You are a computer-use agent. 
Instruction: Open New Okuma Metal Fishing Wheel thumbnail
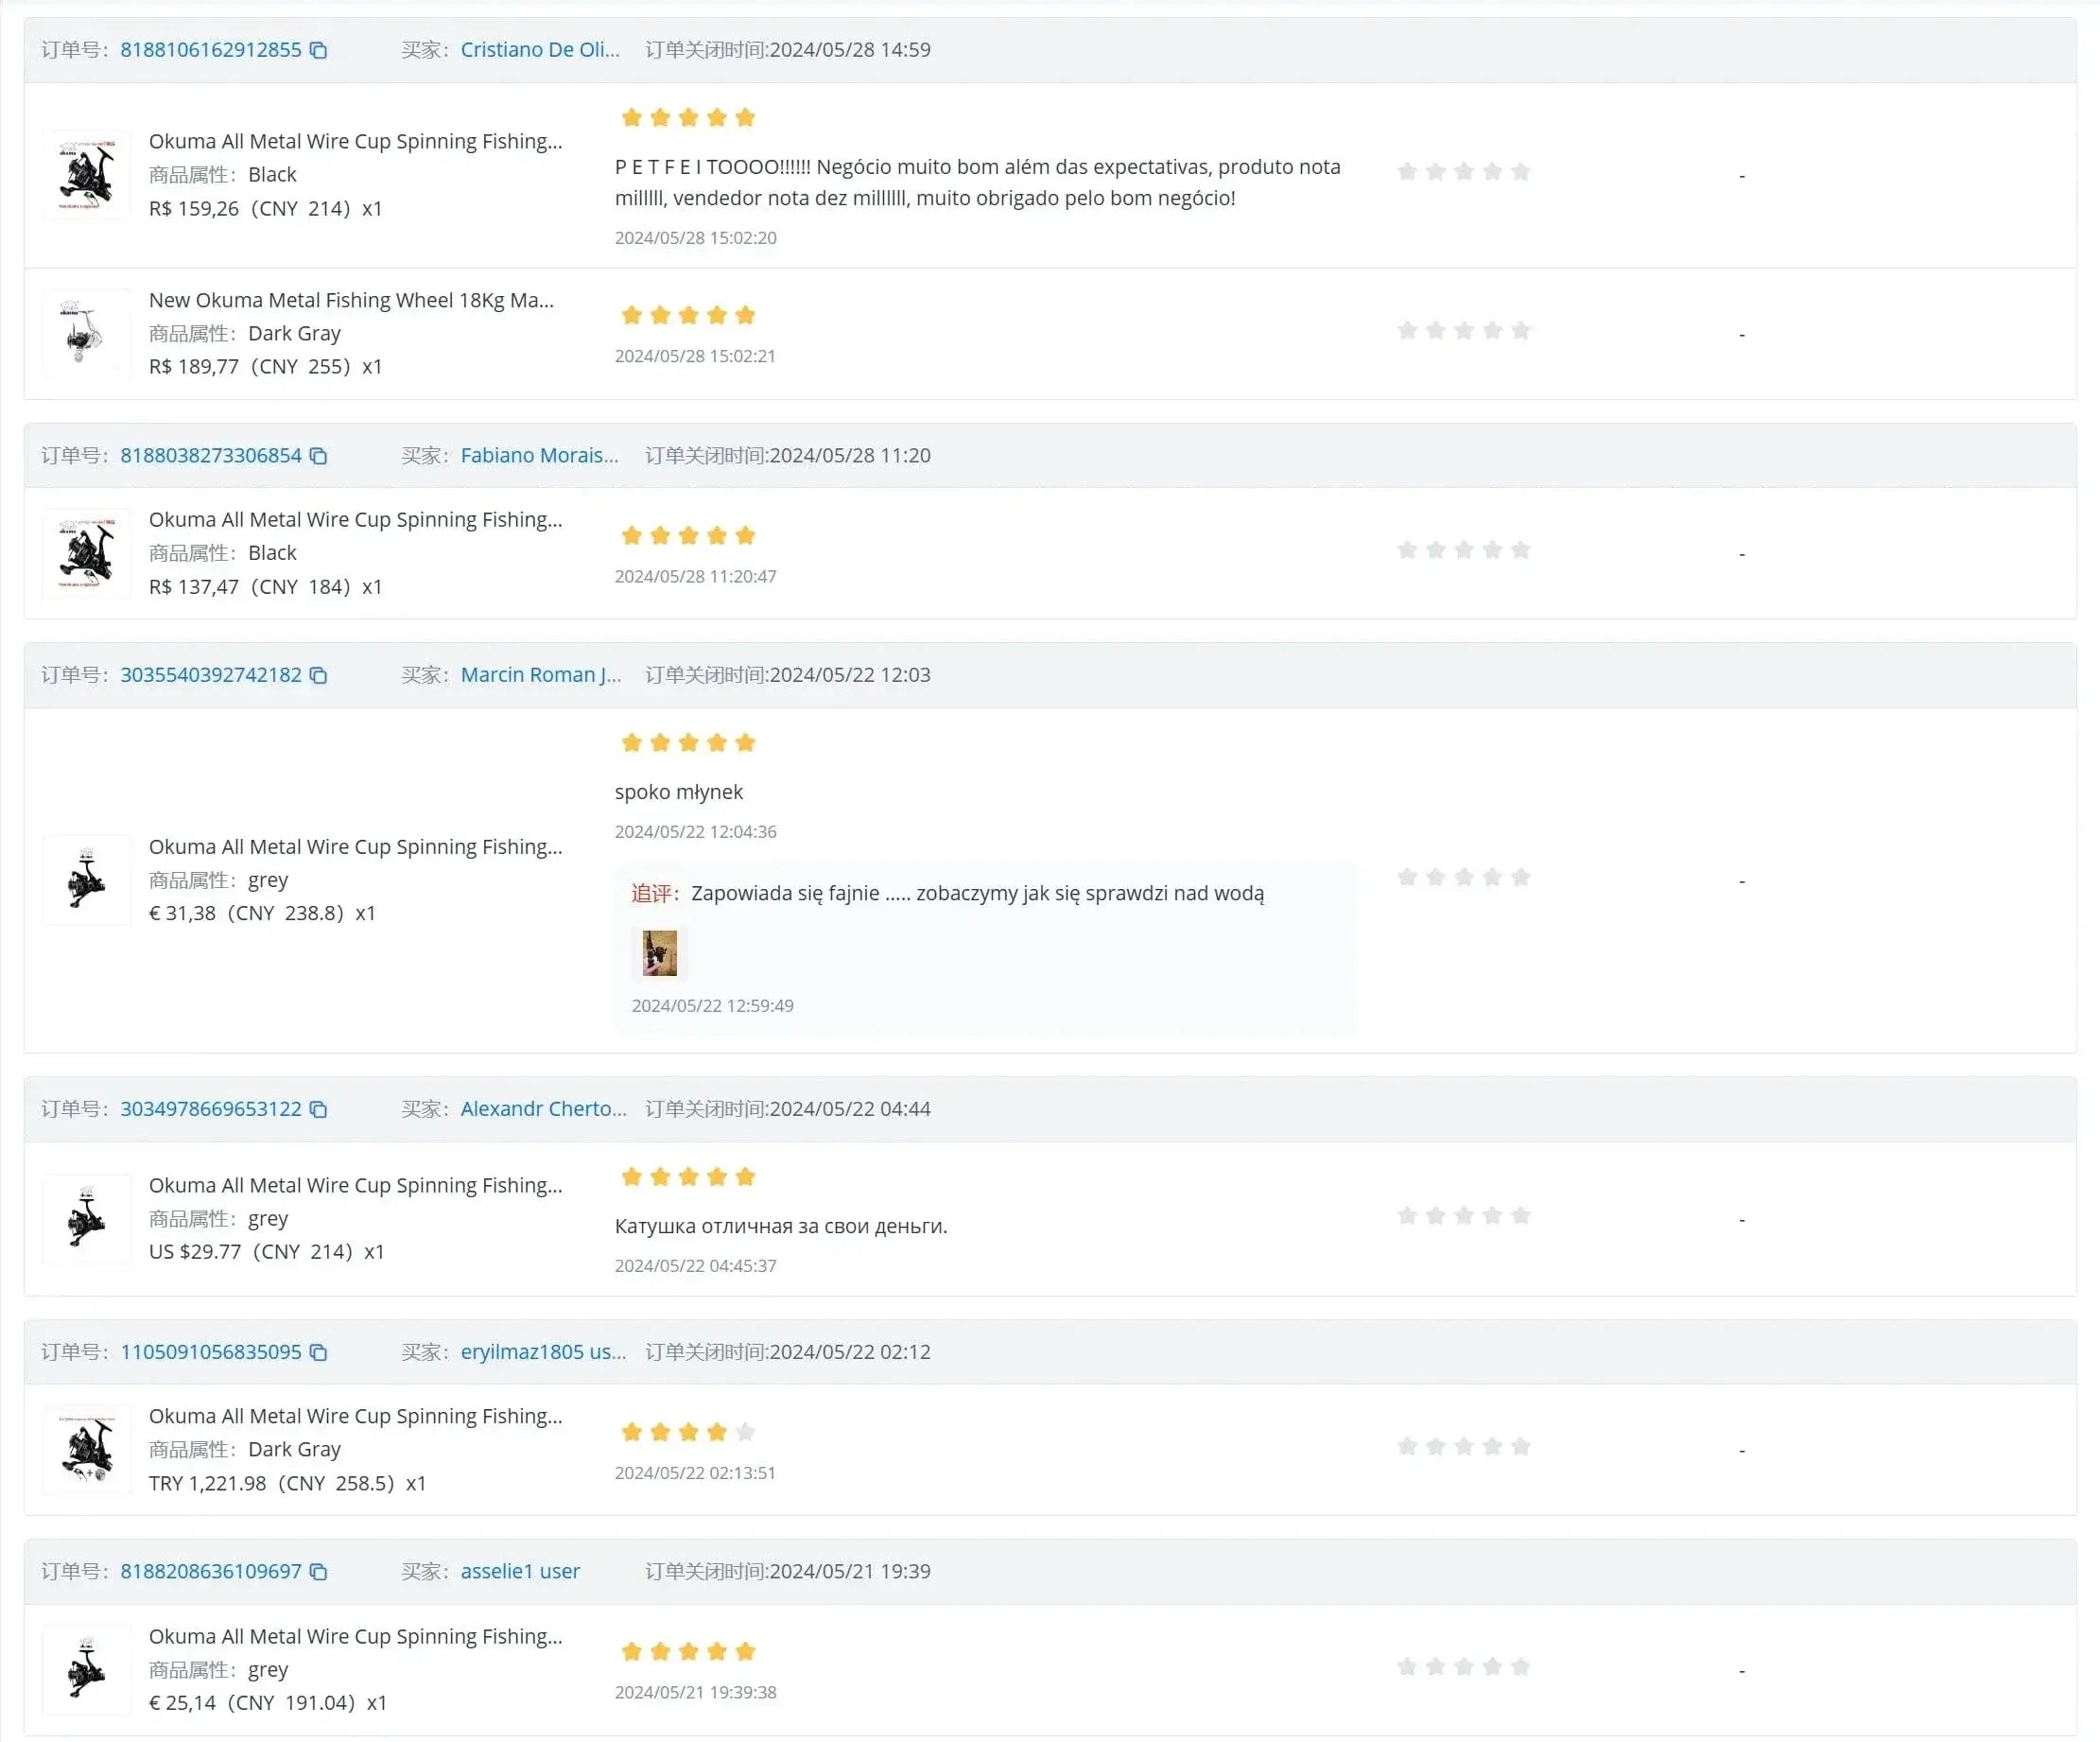pyautogui.click(x=87, y=333)
